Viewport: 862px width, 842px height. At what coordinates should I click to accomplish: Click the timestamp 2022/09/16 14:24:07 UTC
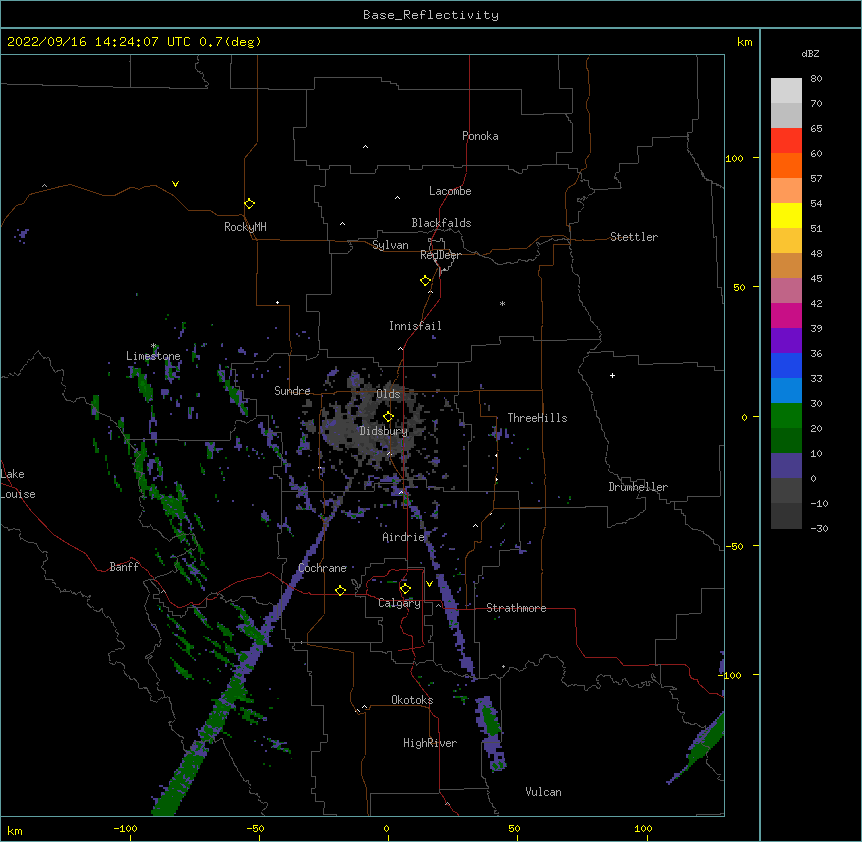98,42
